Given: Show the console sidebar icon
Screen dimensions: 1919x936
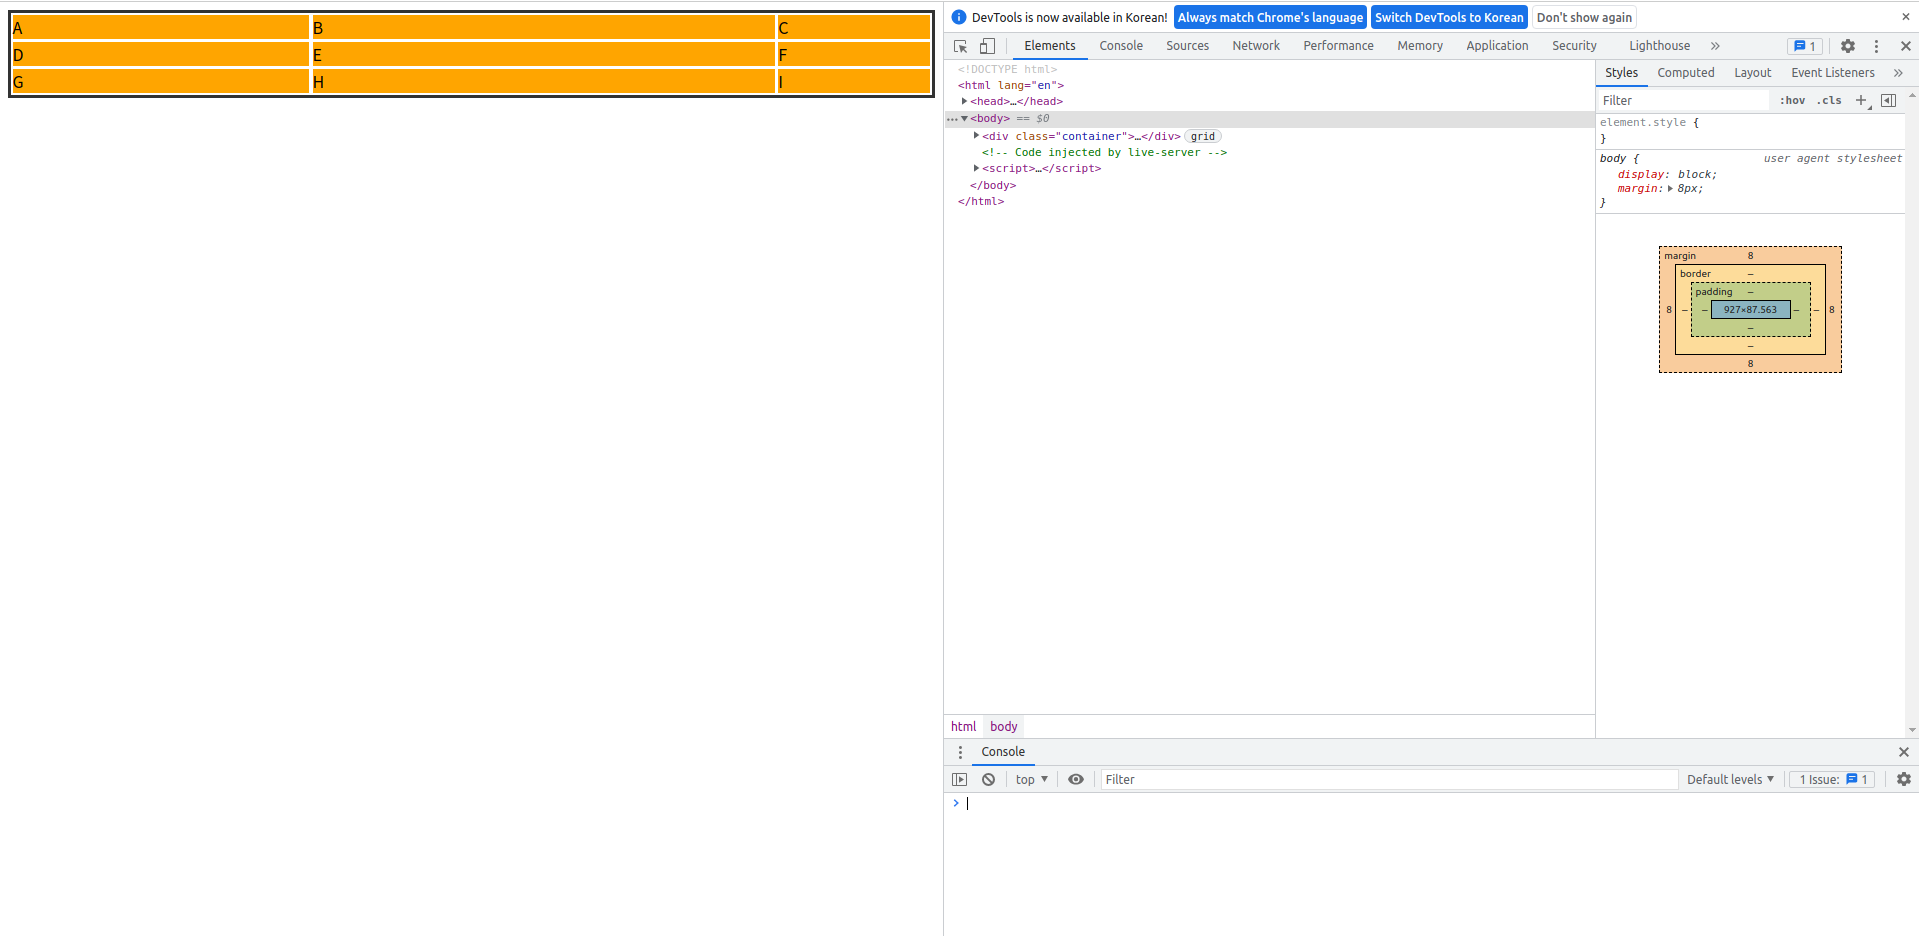Looking at the screenshot, I should 960,780.
